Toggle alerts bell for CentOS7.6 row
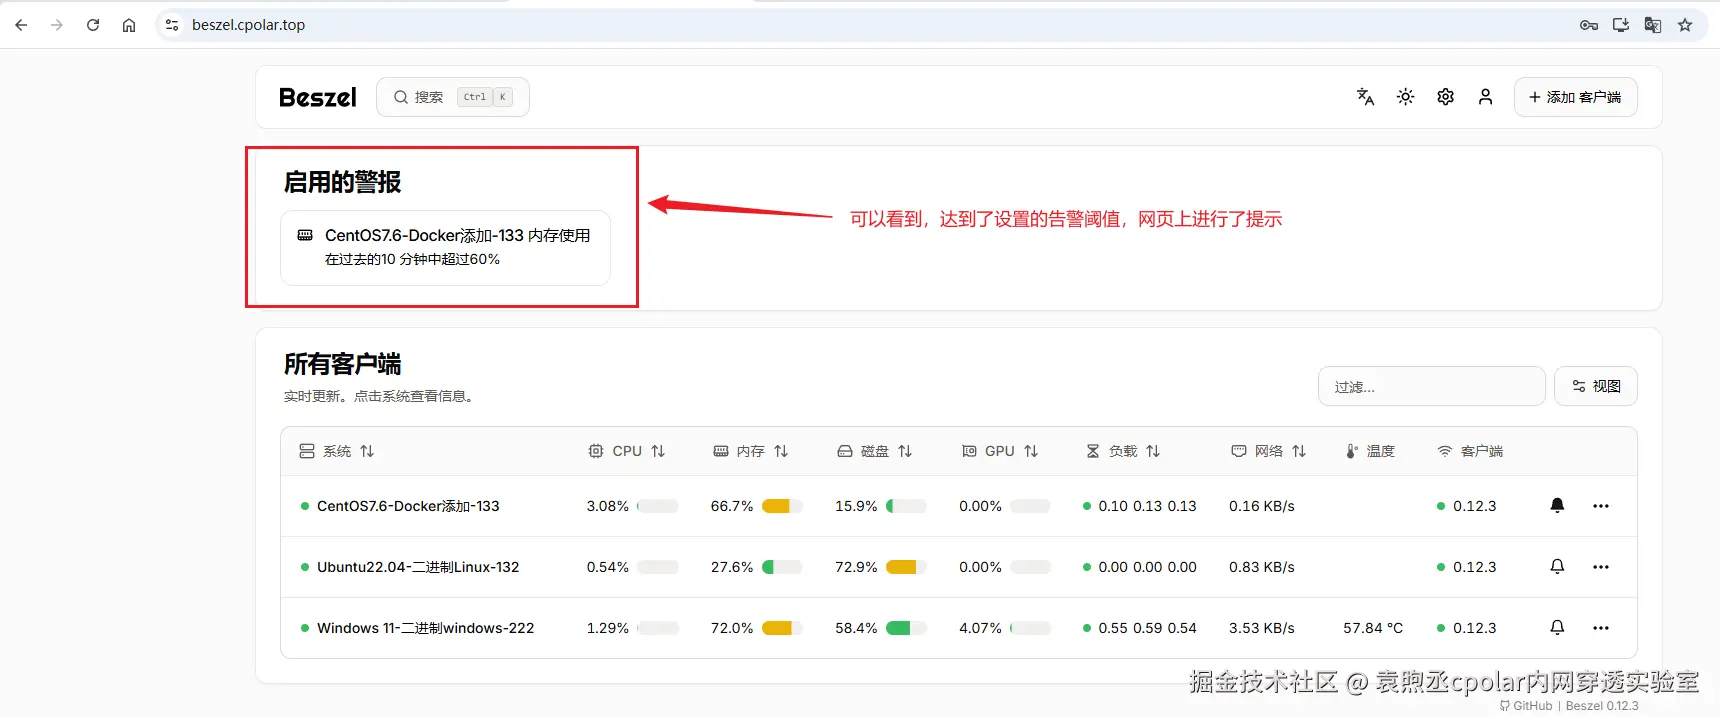This screenshot has width=1720, height=717. pyautogui.click(x=1557, y=506)
